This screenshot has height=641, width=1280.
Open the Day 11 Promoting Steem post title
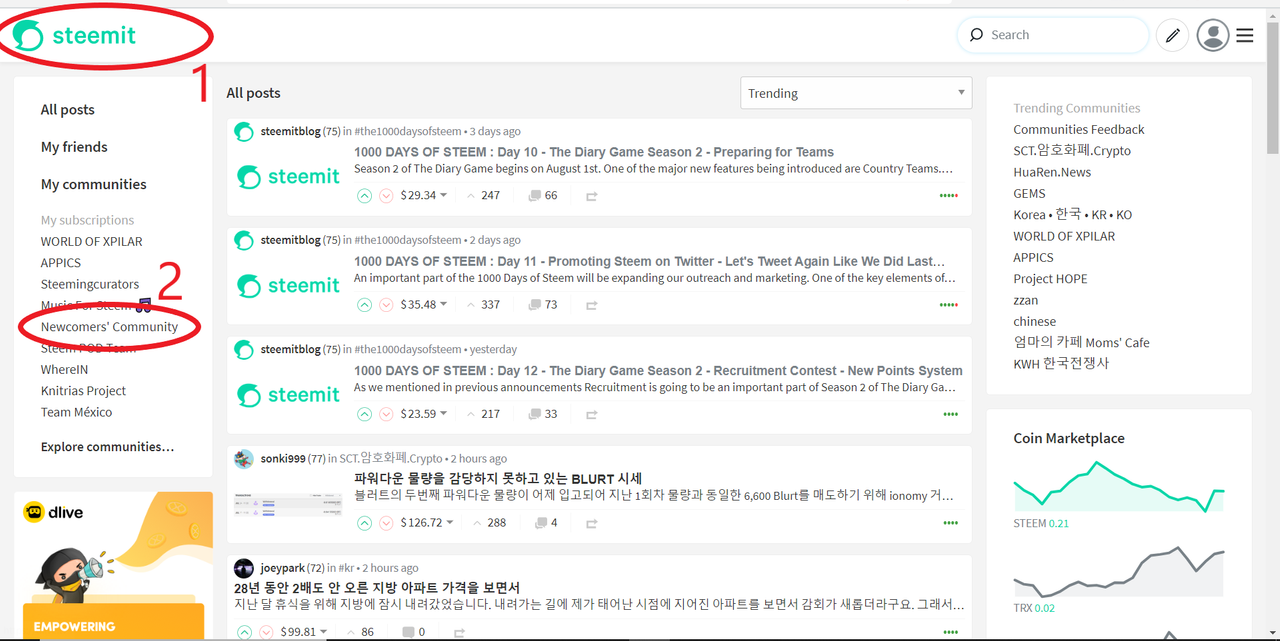point(650,261)
